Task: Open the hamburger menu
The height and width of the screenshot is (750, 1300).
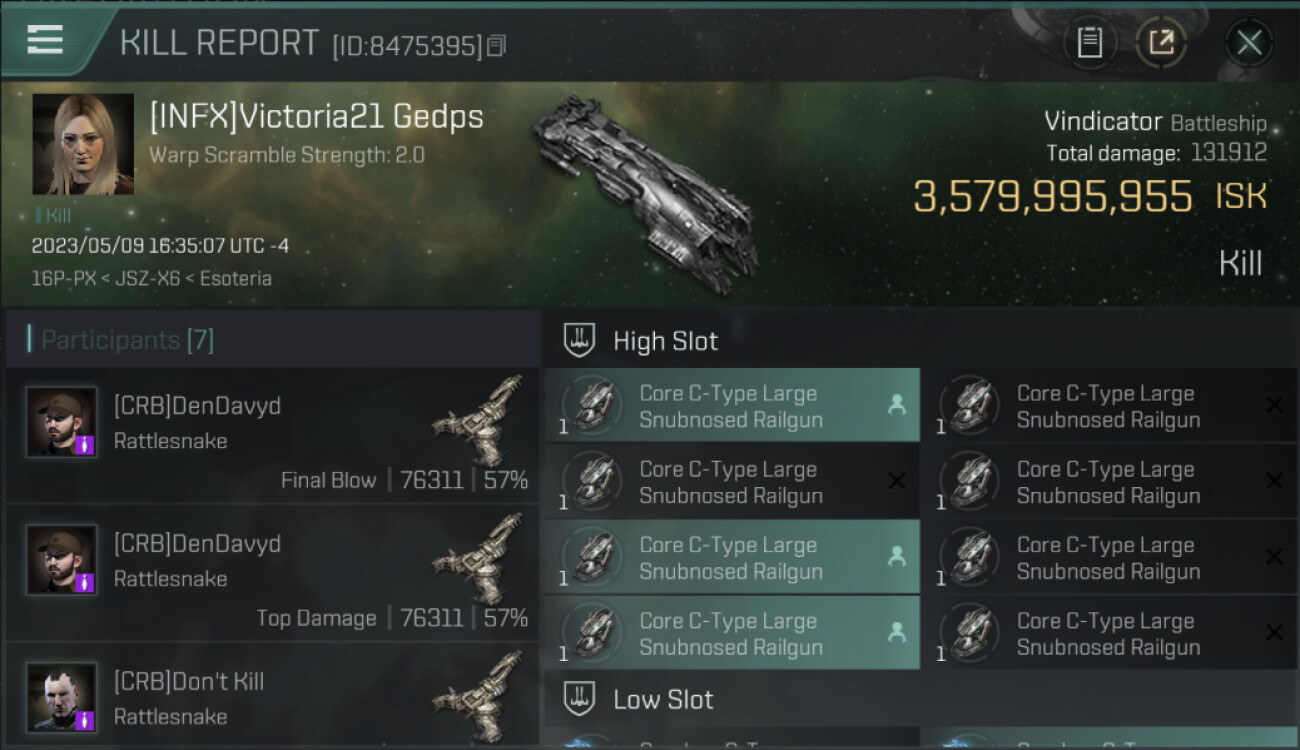Action: (45, 40)
